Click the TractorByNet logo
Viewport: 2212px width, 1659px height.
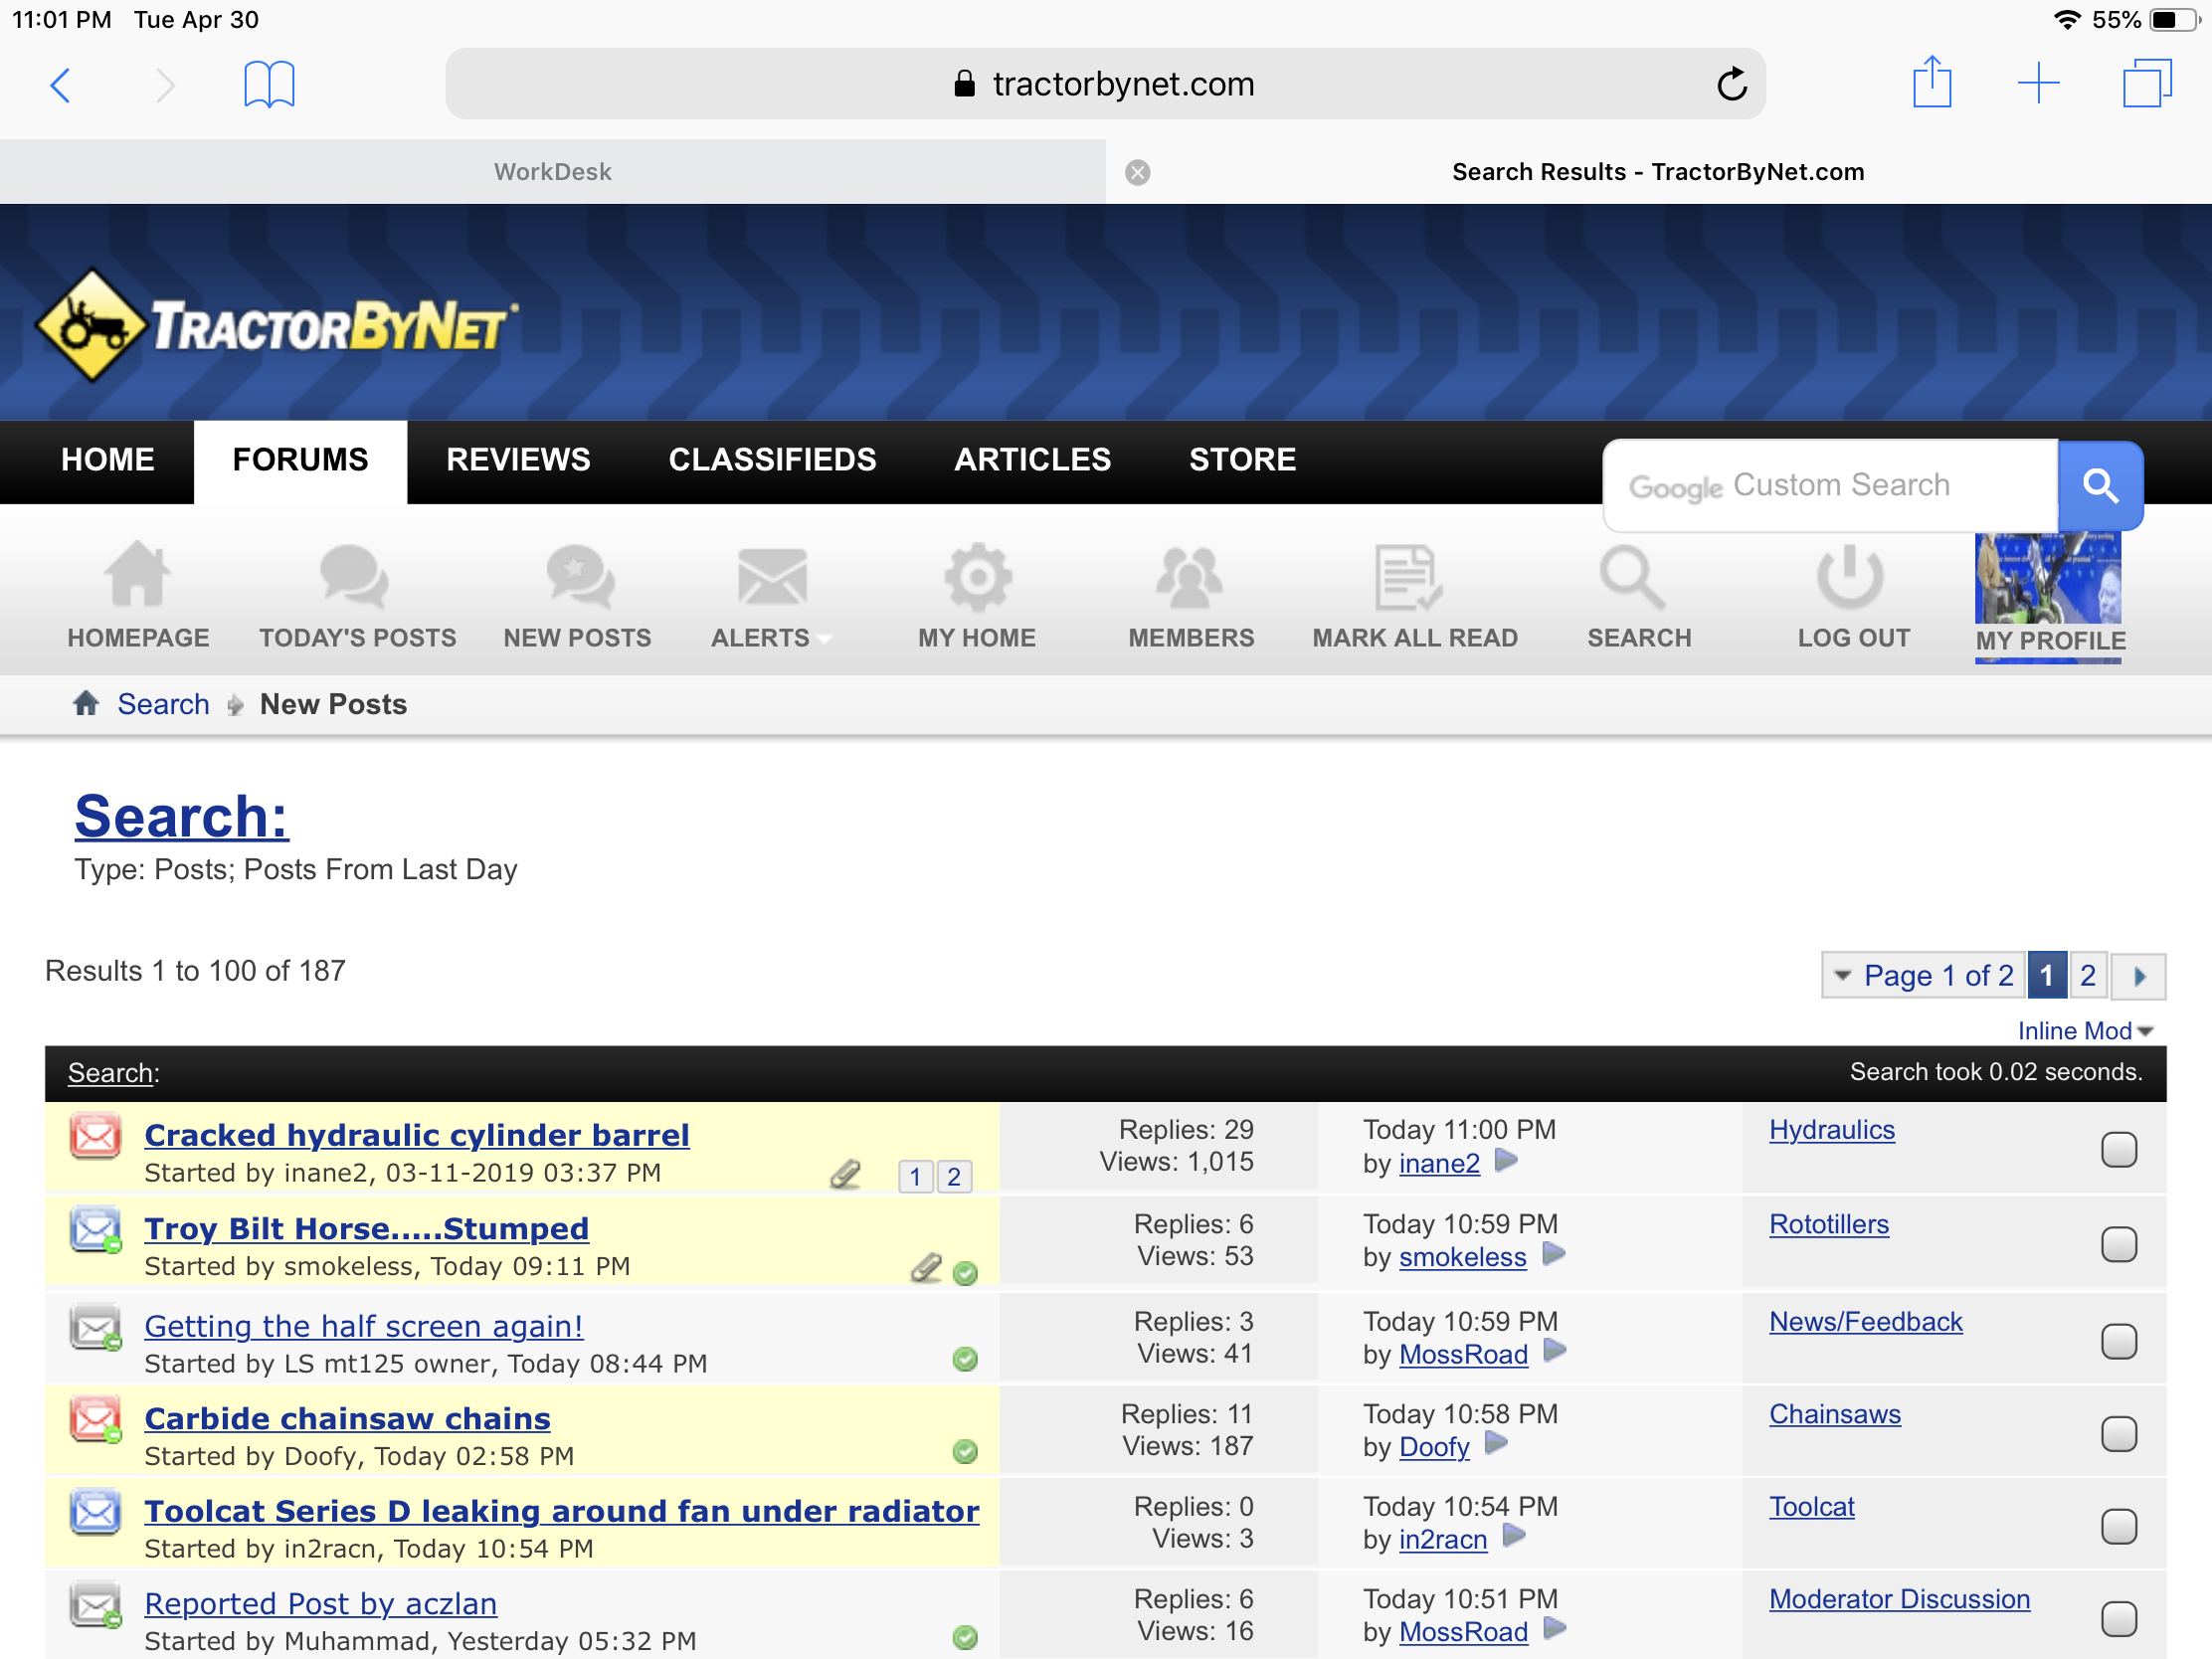[277, 325]
